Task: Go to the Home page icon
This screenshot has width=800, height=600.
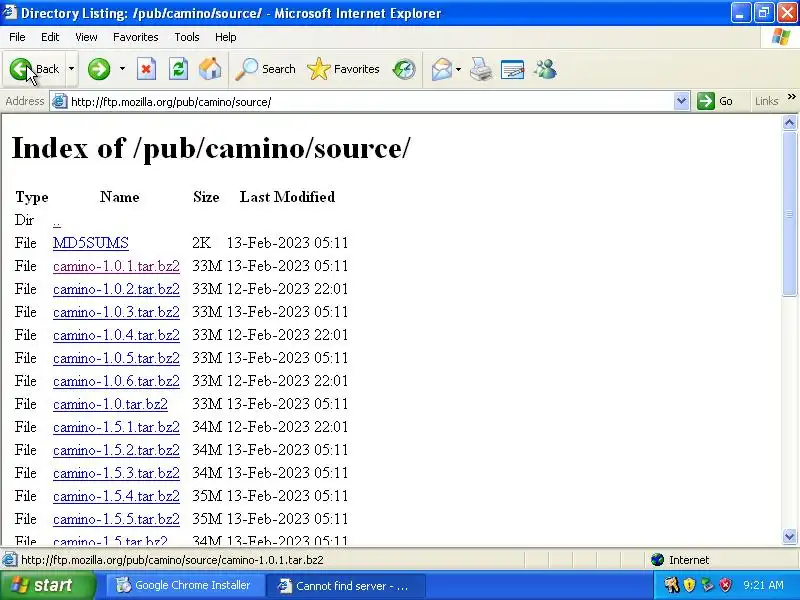Action: click(x=210, y=69)
